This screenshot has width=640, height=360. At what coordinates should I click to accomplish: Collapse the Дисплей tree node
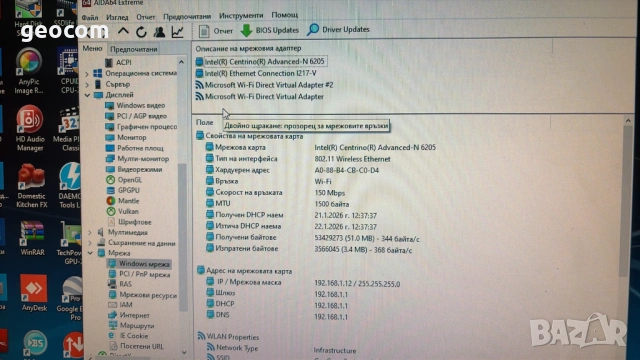(x=87, y=95)
